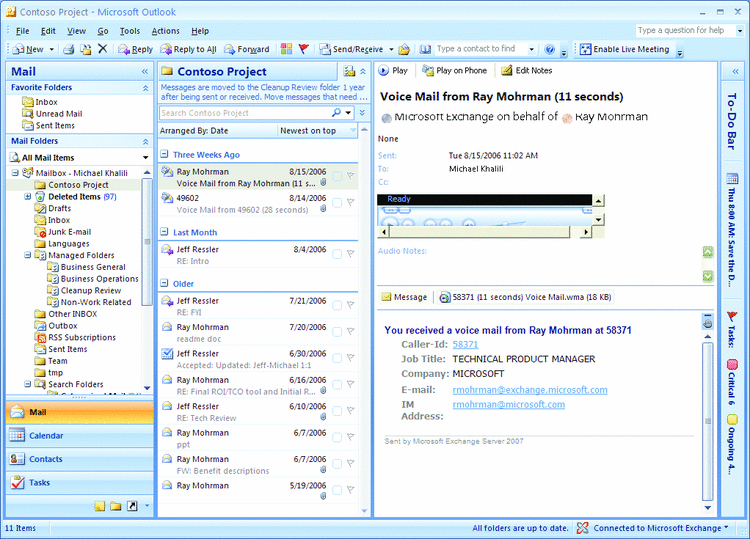Open the Actions menu
The width and height of the screenshot is (750, 539).
(x=165, y=31)
